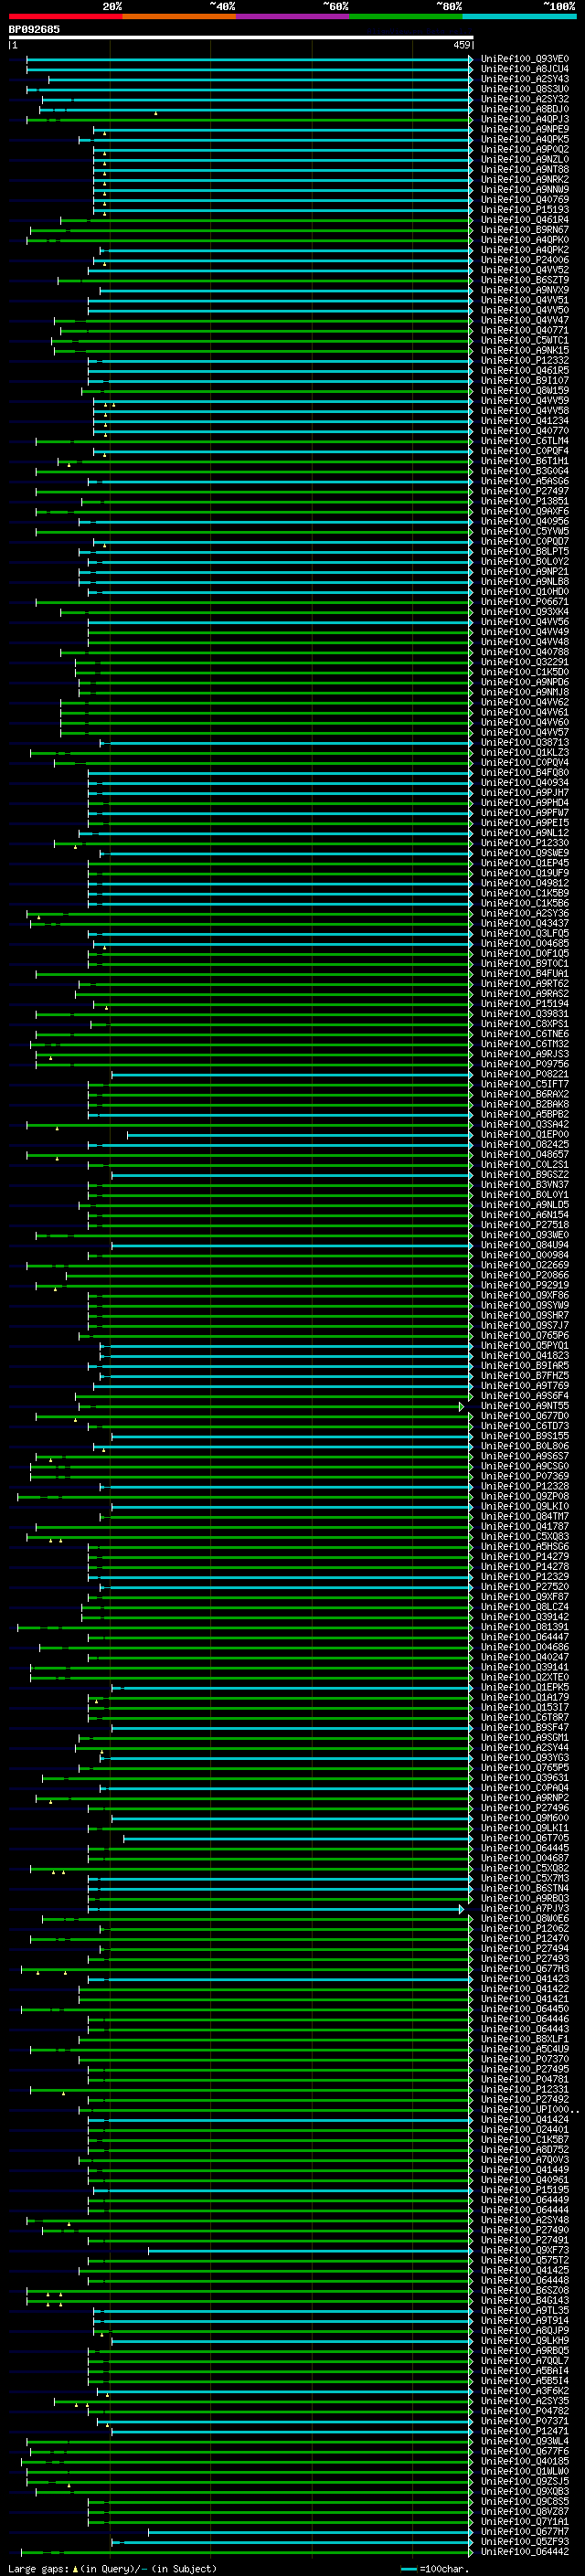This screenshot has width=585, height=2576.
Task: Click UniRef100_B7FHZ5 label
Action: click(x=524, y=1376)
